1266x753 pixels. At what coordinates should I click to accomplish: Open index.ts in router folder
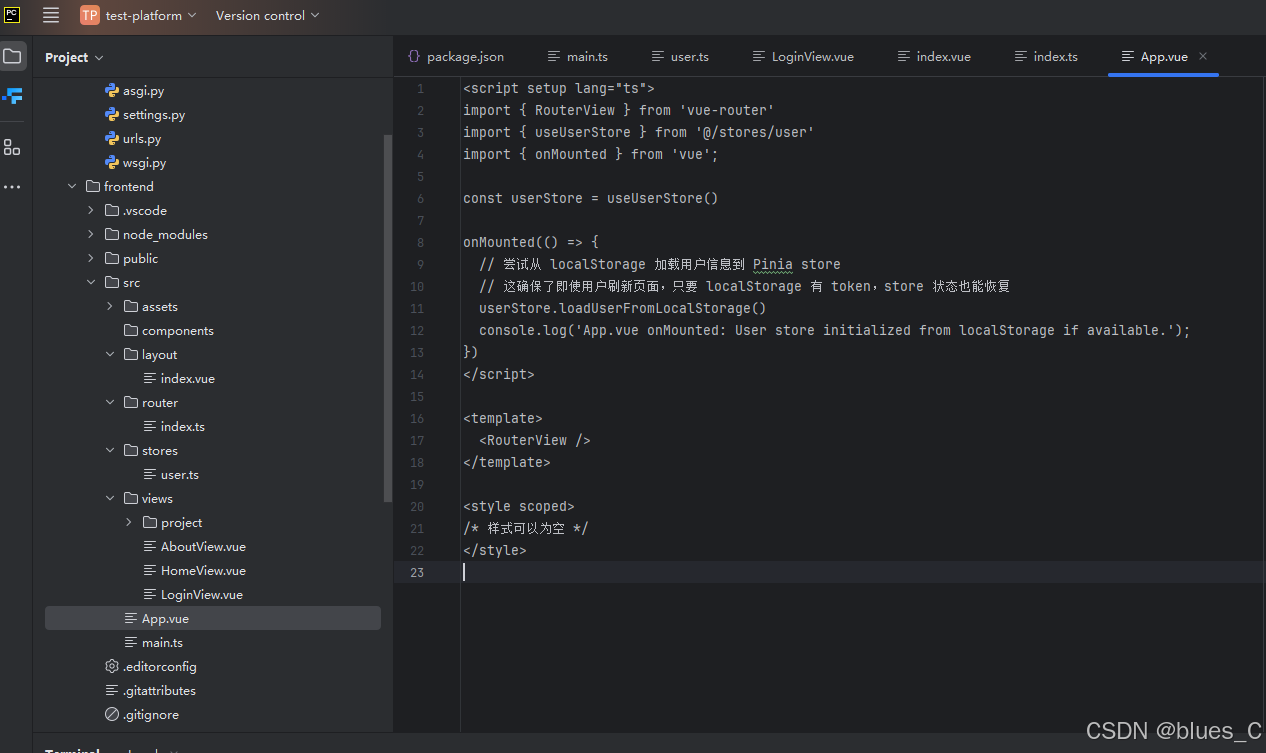pos(183,427)
